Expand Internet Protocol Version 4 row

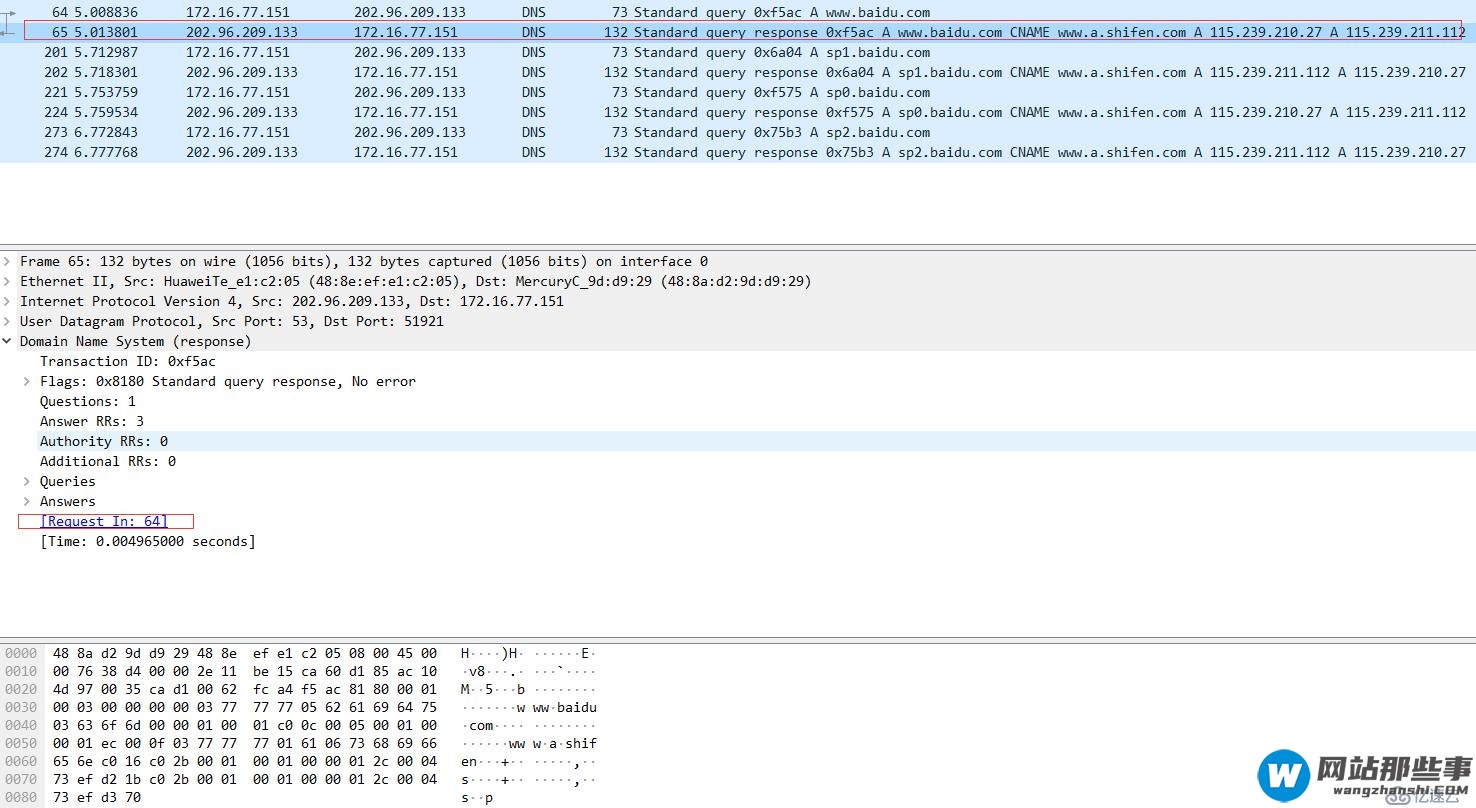8,301
